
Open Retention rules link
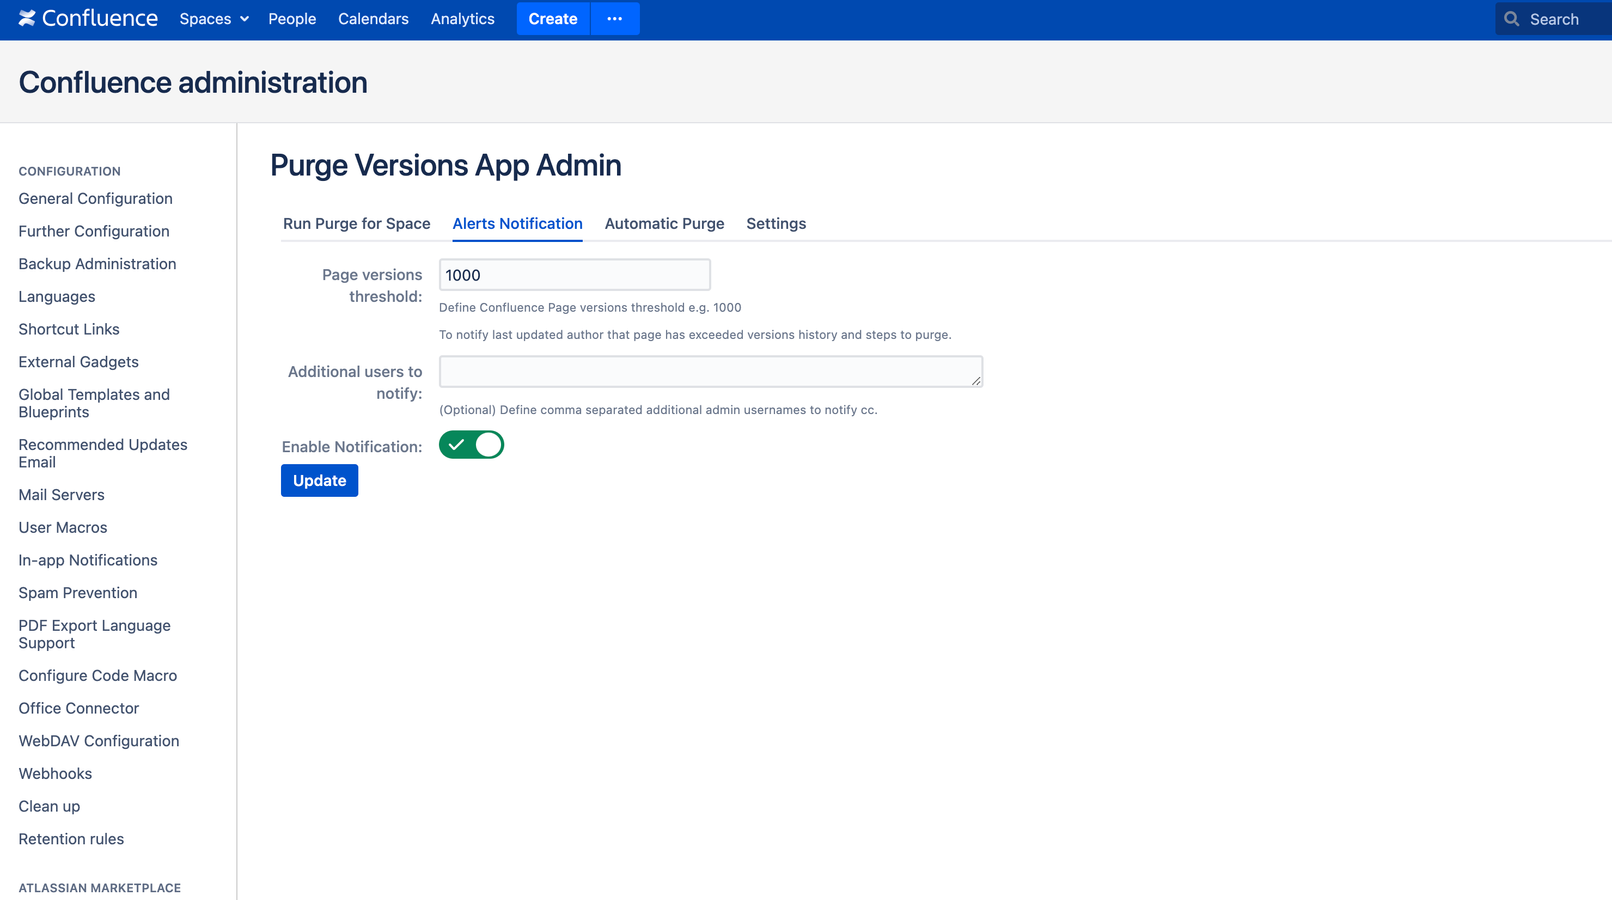click(x=71, y=839)
